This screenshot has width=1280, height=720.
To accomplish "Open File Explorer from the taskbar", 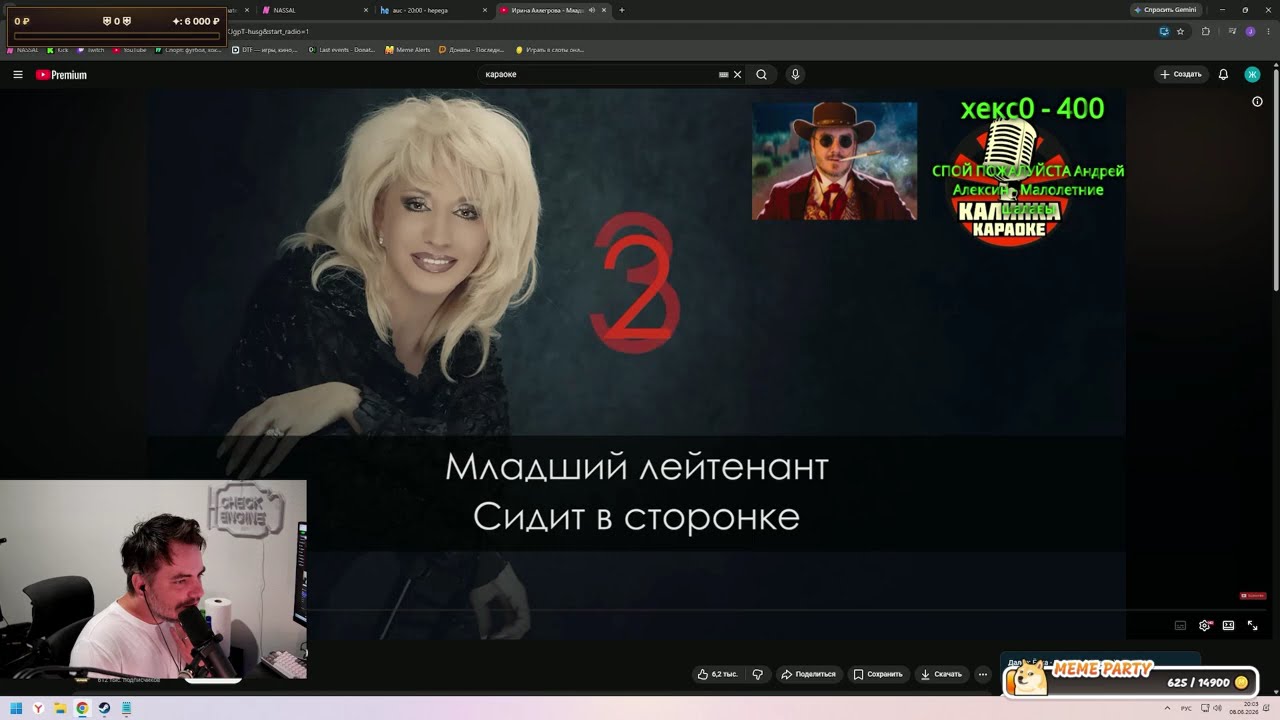I will [61, 708].
